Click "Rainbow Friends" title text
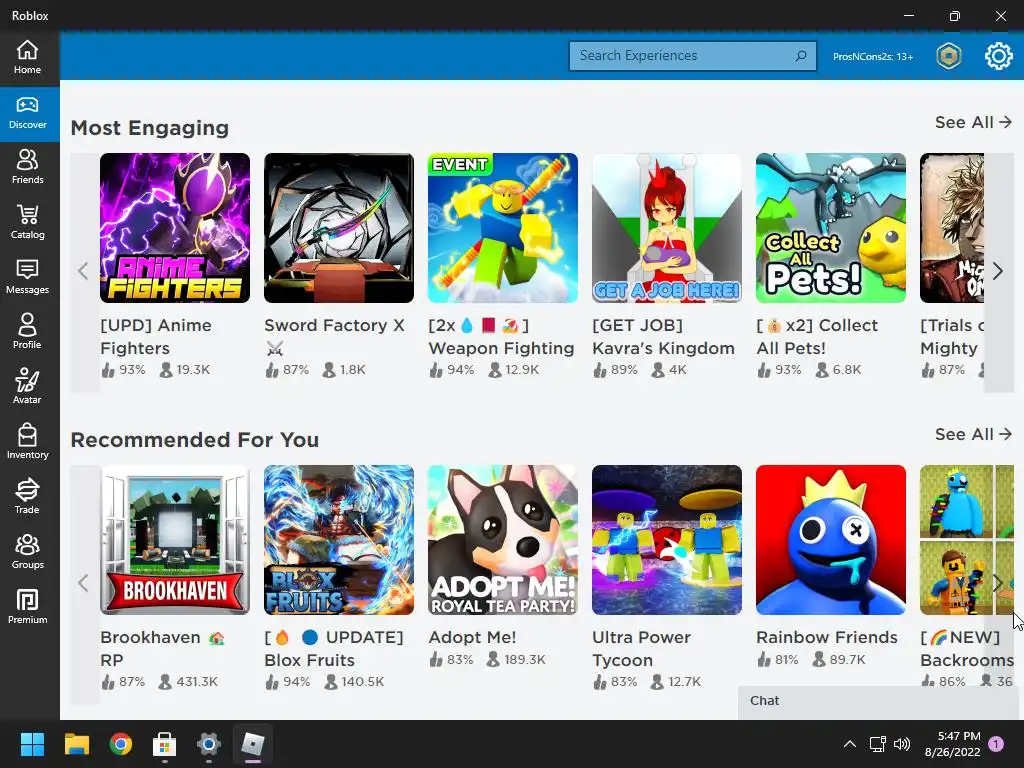 (x=827, y=637)
